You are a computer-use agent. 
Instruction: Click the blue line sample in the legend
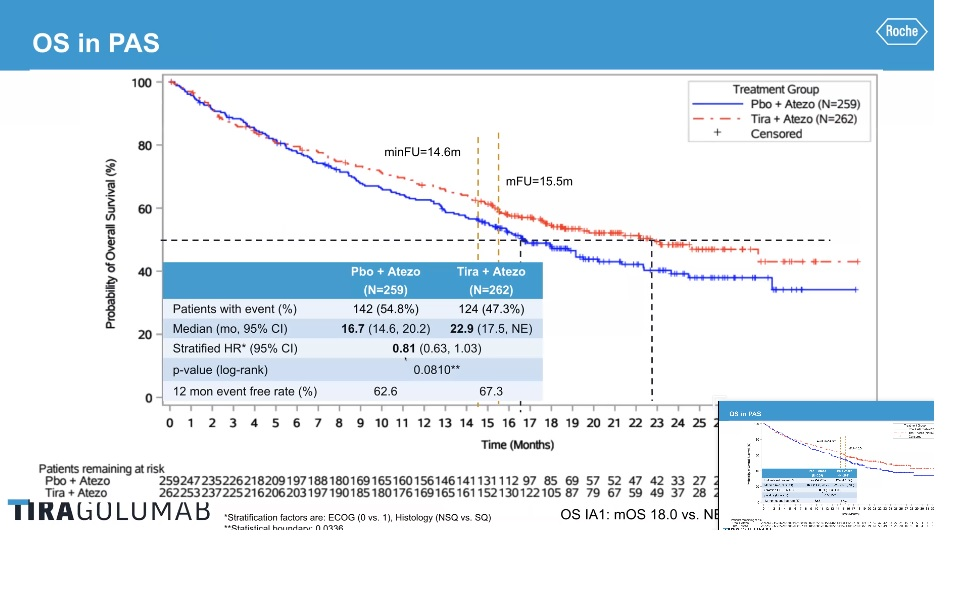point(717,104)
